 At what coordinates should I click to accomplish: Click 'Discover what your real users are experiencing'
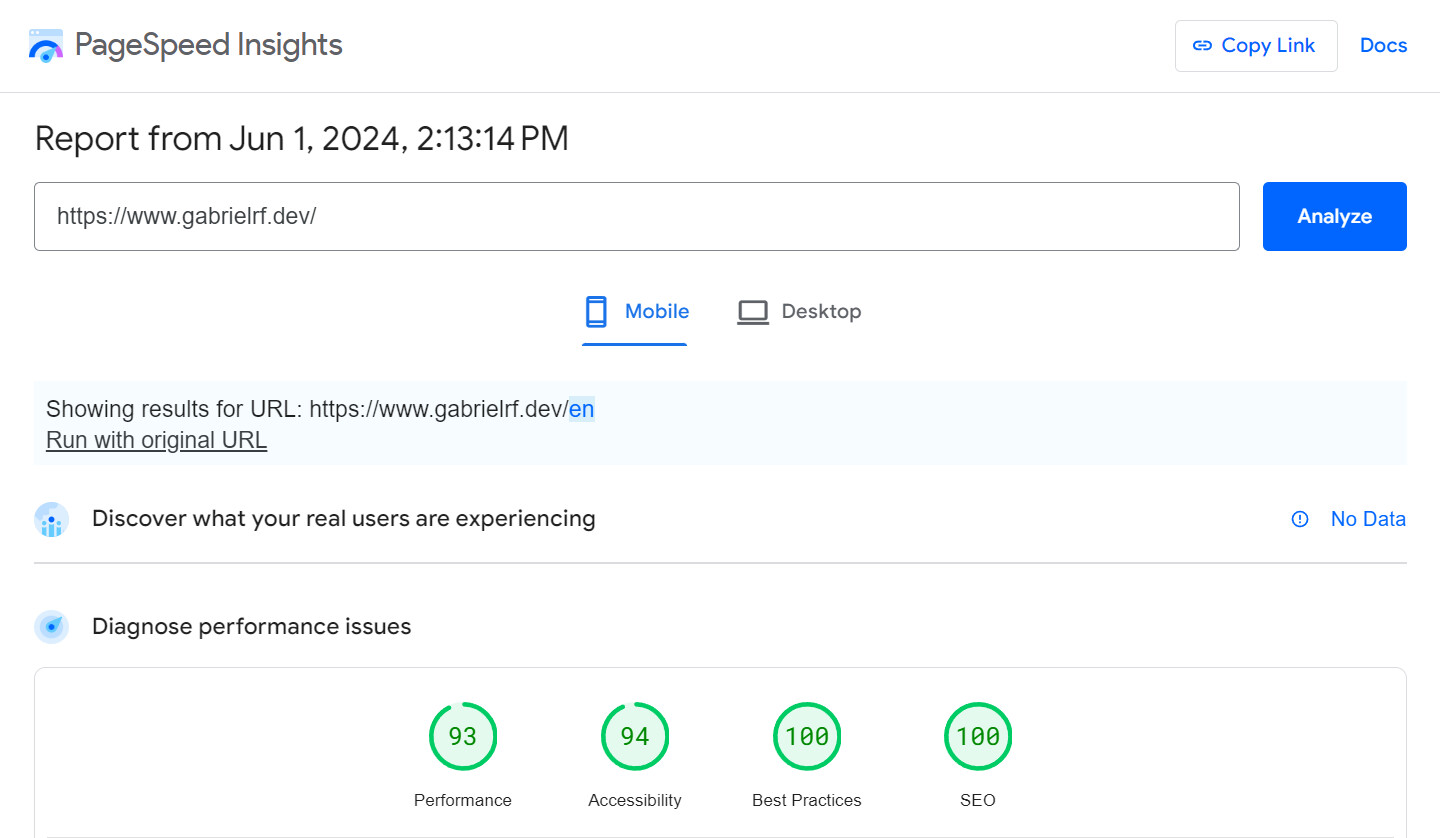click(x=344, y=519)
